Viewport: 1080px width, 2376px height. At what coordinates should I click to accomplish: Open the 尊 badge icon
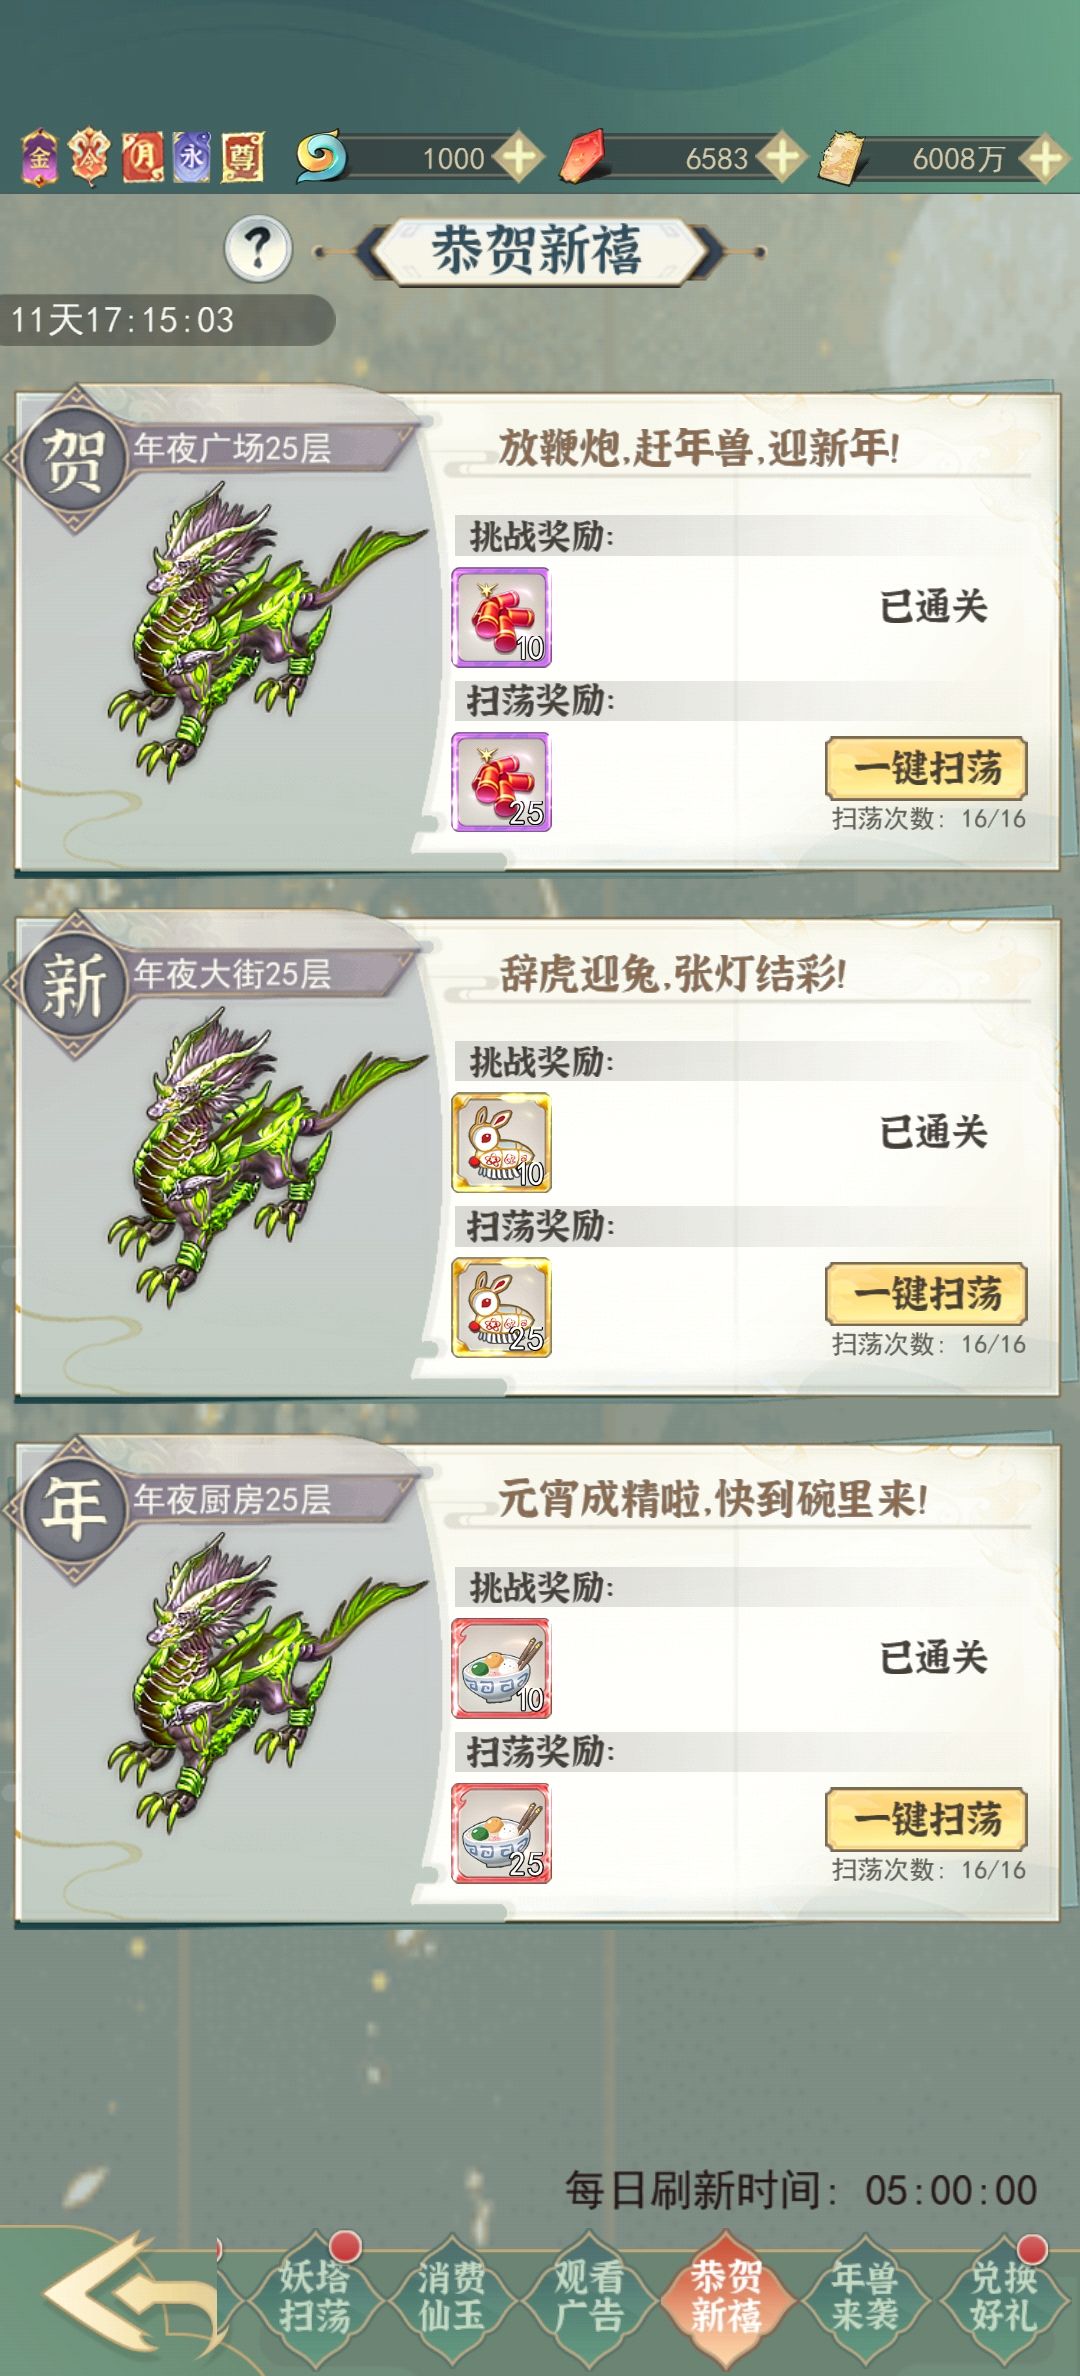[243, 157]
